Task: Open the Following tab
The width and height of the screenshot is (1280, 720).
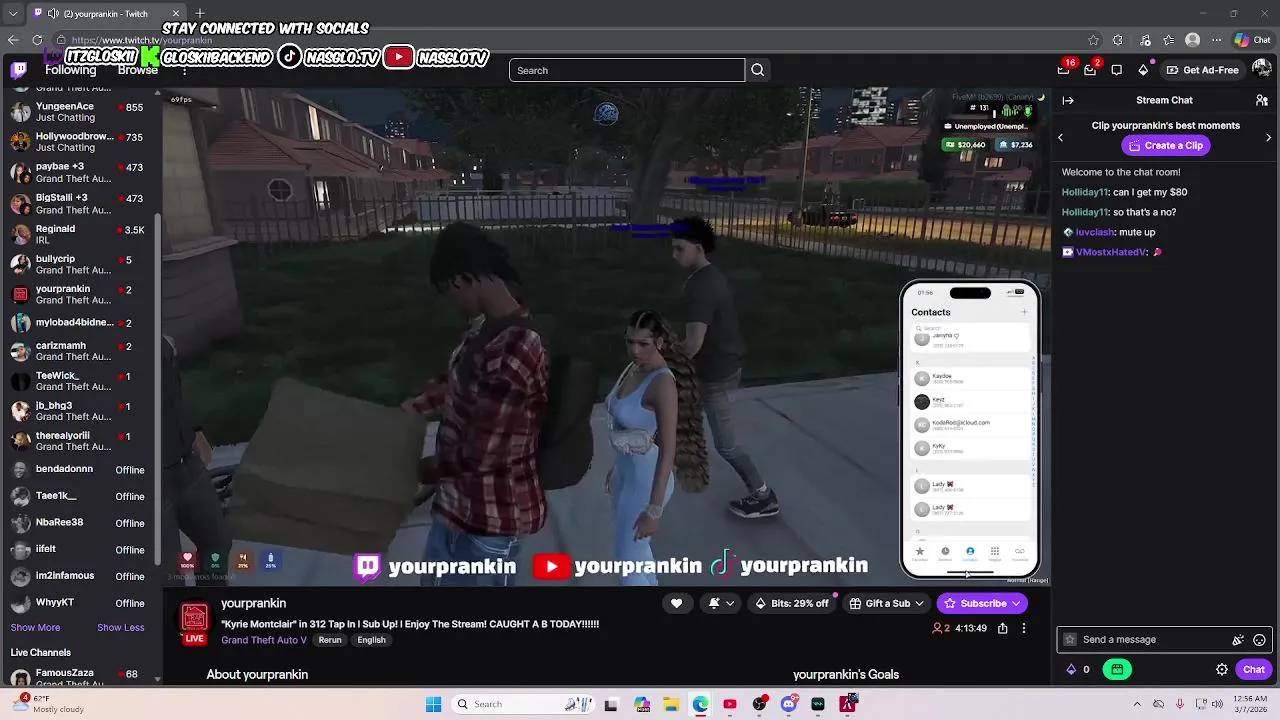Action: [x=70, y=70]
